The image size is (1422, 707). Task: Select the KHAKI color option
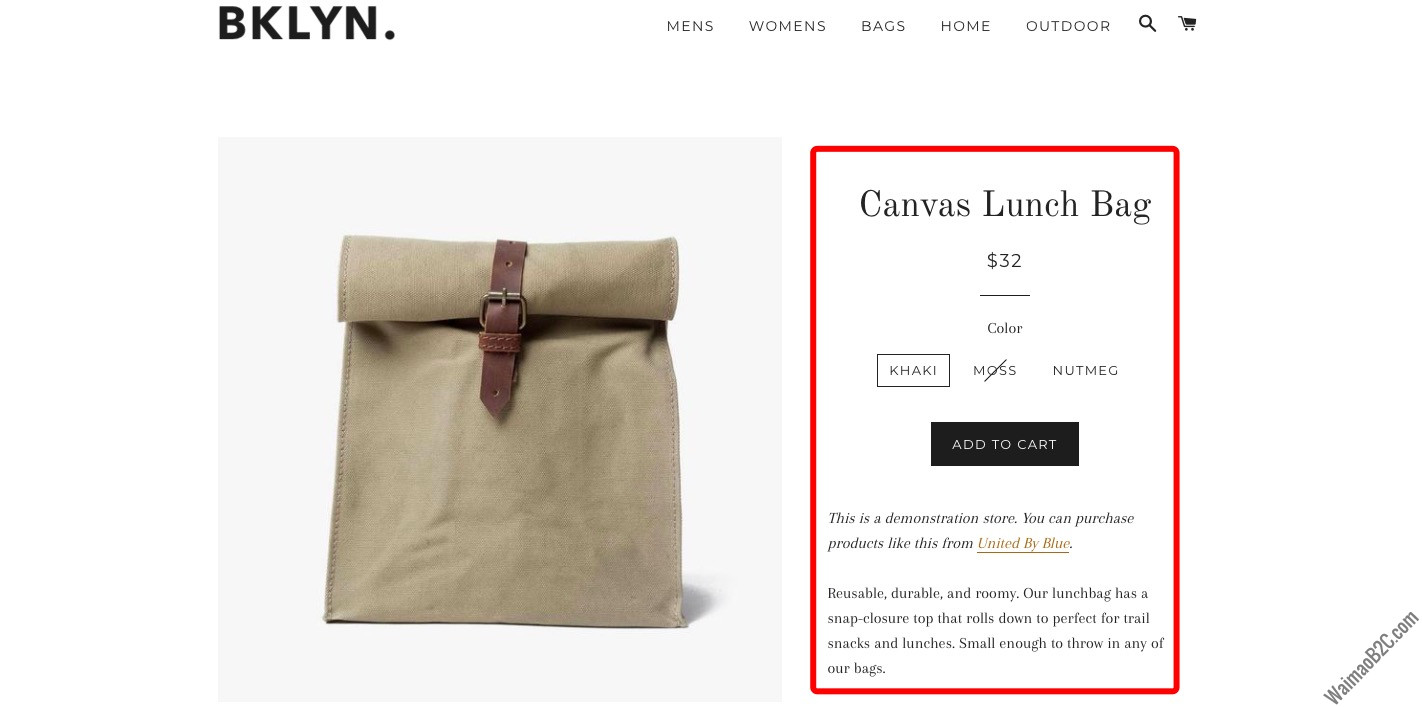tap(913, 370)
